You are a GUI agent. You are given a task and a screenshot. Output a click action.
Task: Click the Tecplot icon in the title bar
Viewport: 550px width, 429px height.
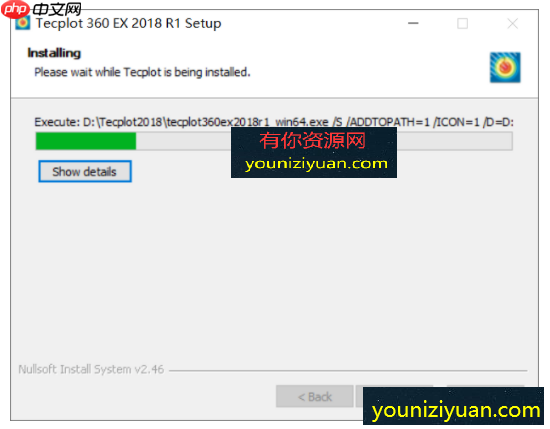[x=23, y=23]
